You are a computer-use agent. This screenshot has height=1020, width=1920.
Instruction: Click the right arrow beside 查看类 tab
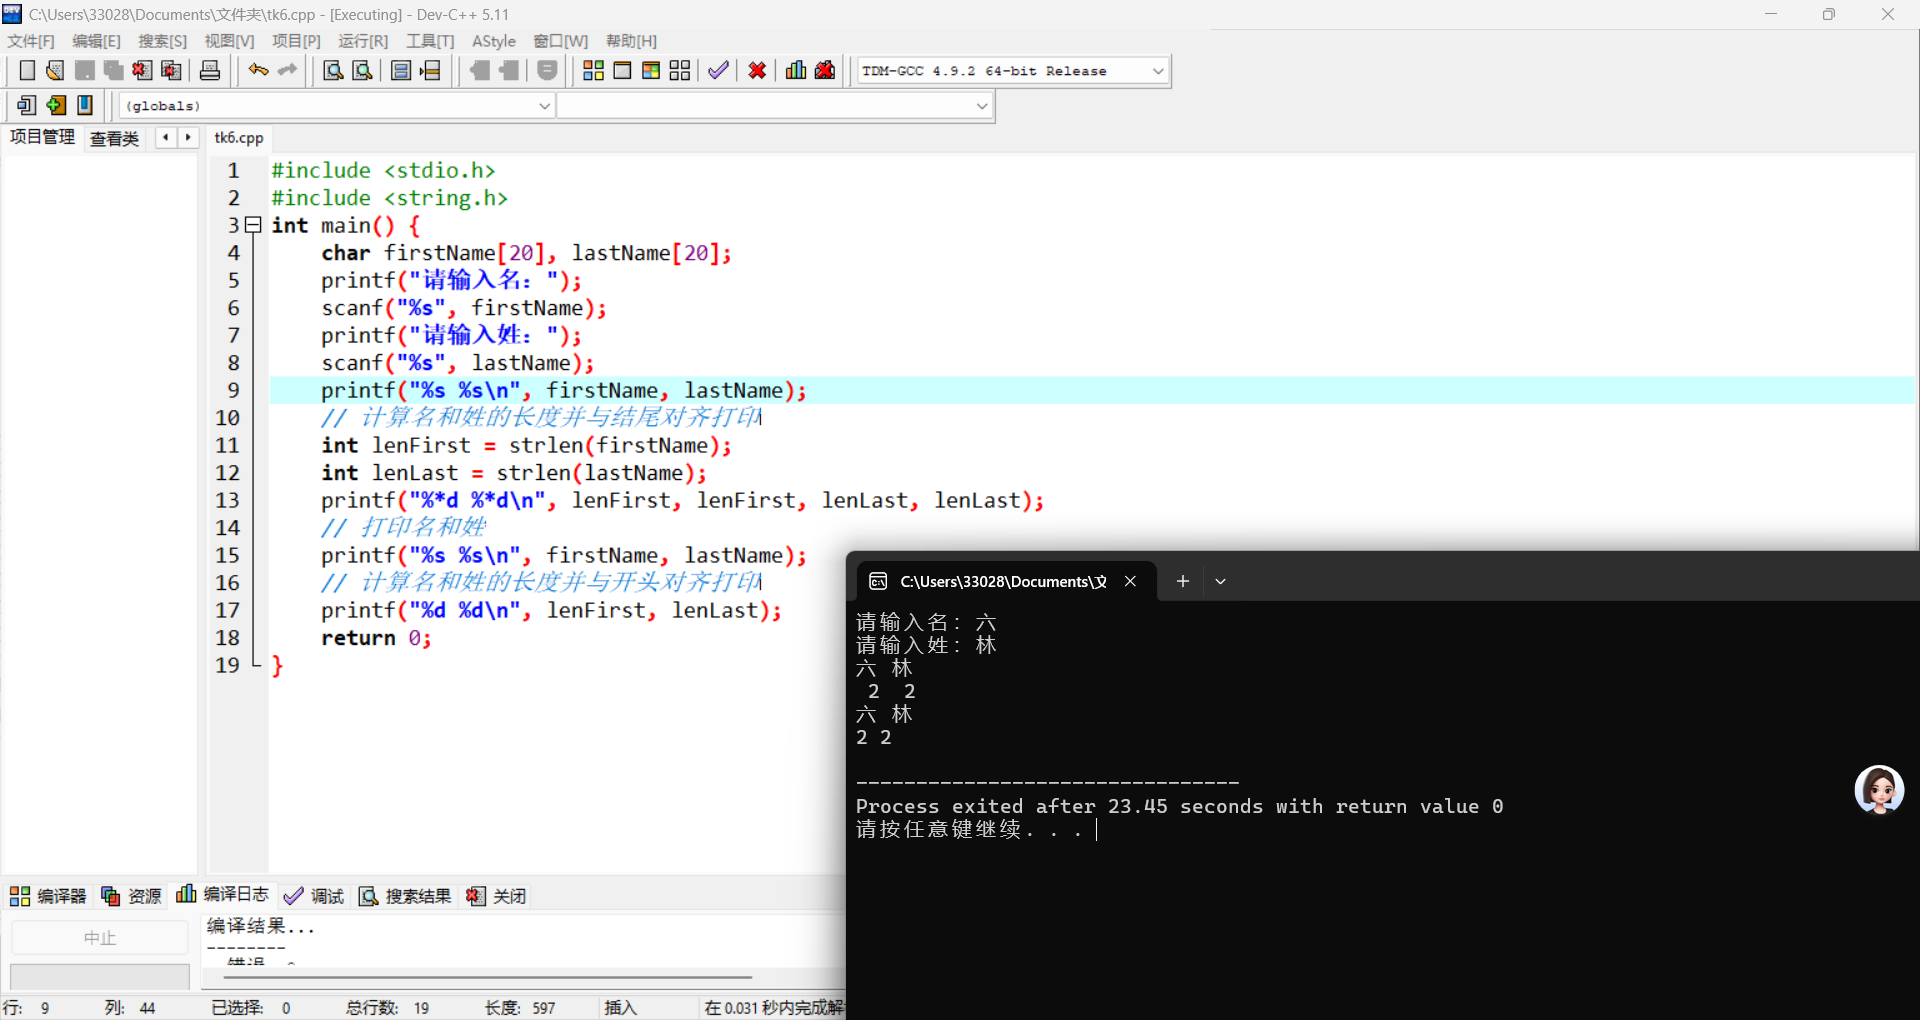click(187, 138)
